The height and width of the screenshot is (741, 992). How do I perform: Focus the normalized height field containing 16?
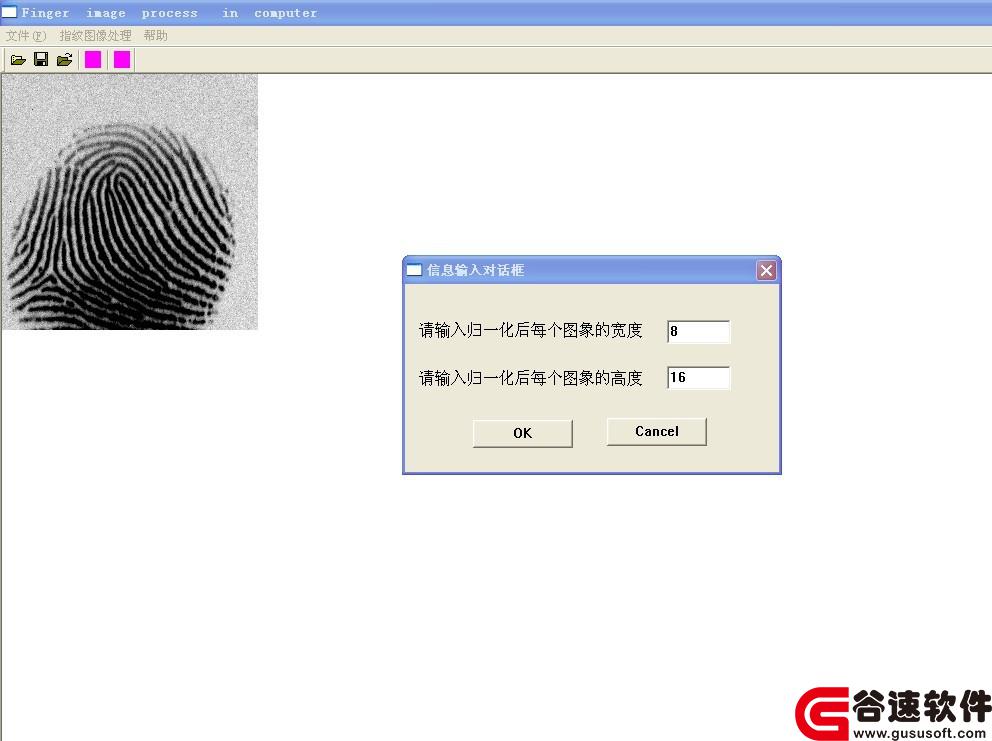pos(698,378)
